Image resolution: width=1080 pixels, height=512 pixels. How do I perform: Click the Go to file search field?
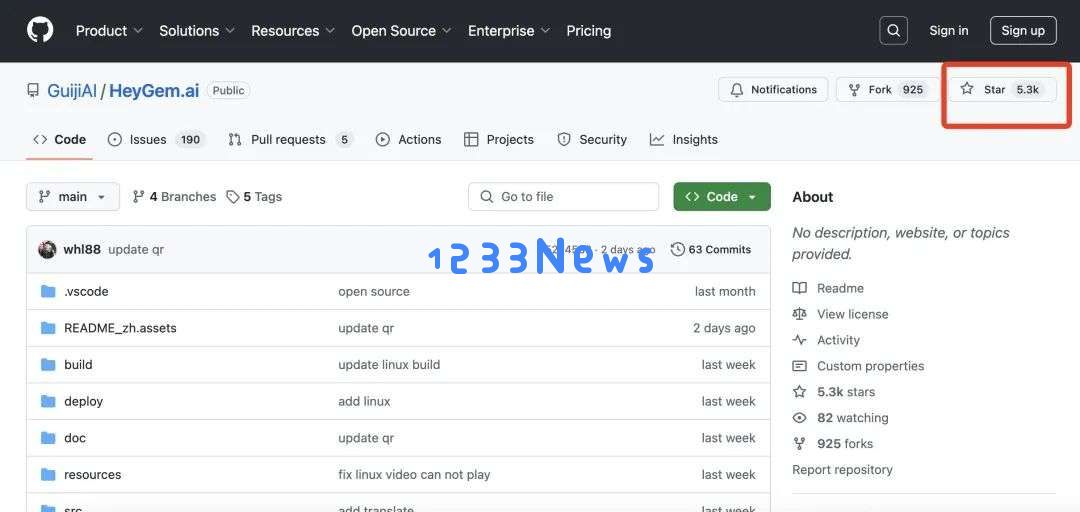[563, 196]
